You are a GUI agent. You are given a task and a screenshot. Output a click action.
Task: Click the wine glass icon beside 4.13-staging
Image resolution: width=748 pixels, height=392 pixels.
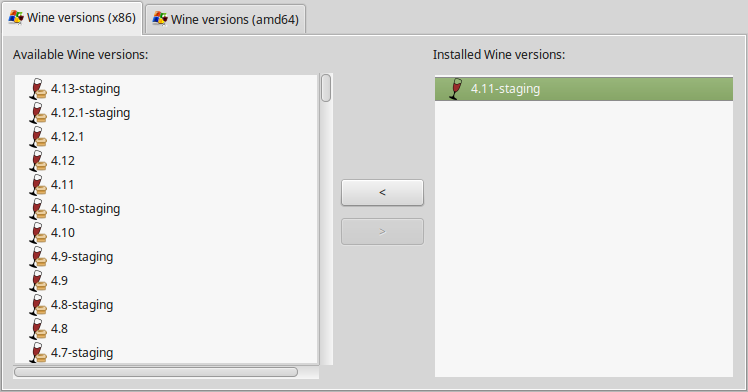click(38, 89)
